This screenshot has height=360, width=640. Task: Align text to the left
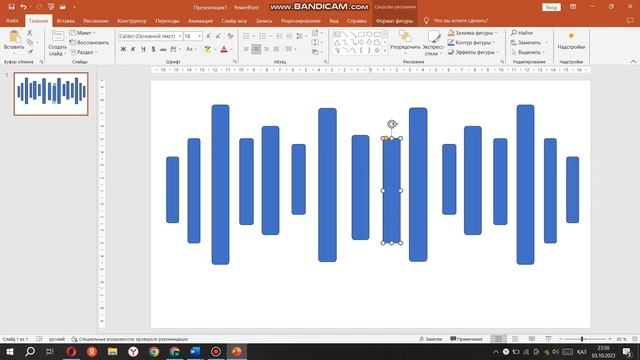tap(246, 49)
